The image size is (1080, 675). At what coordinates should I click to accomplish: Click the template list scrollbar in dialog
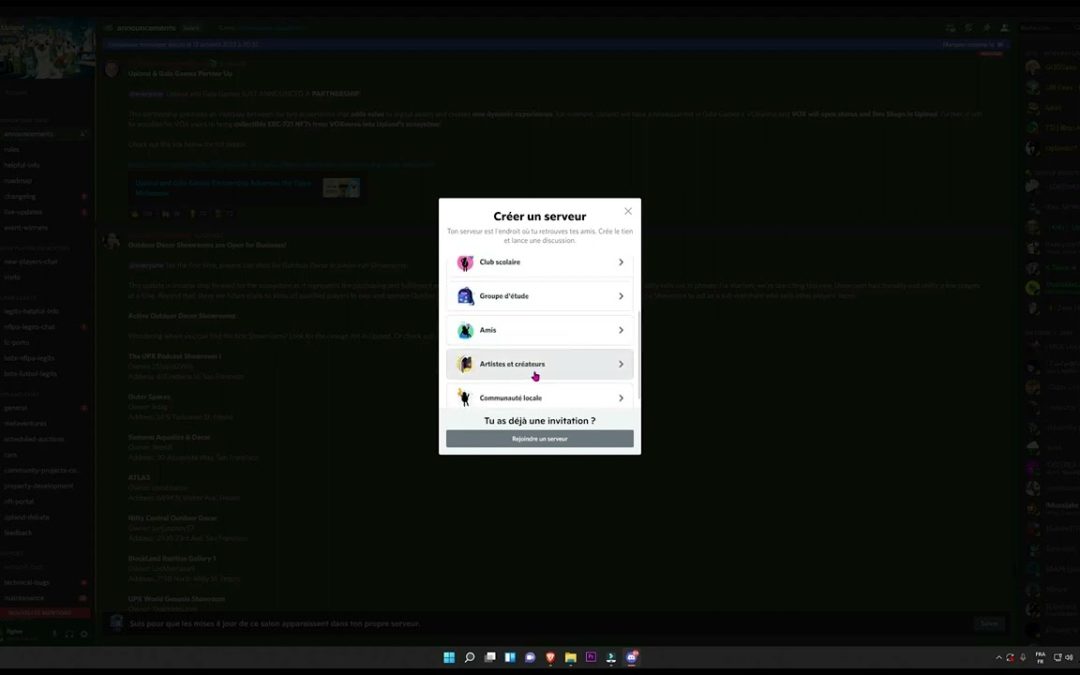click(x=638, y=355)
